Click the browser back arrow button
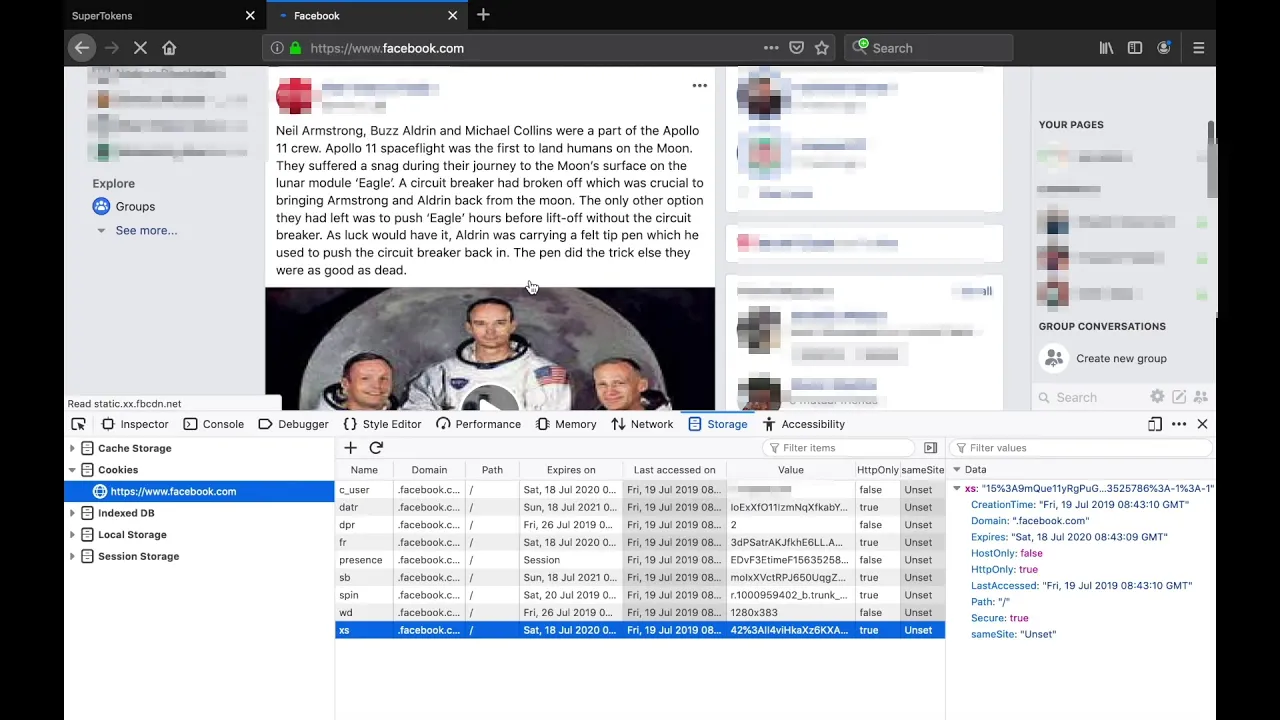Screen dimensions: 1280x720 [82, 48]
